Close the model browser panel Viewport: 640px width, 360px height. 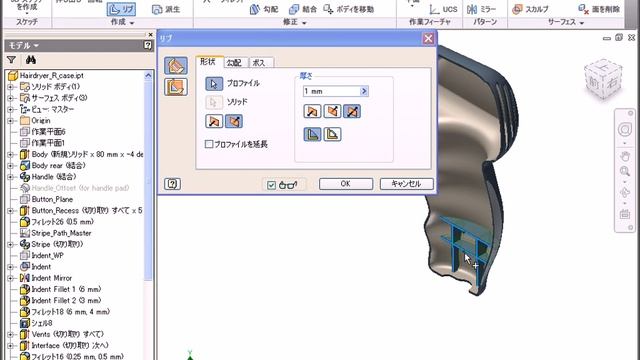point(150,35)
